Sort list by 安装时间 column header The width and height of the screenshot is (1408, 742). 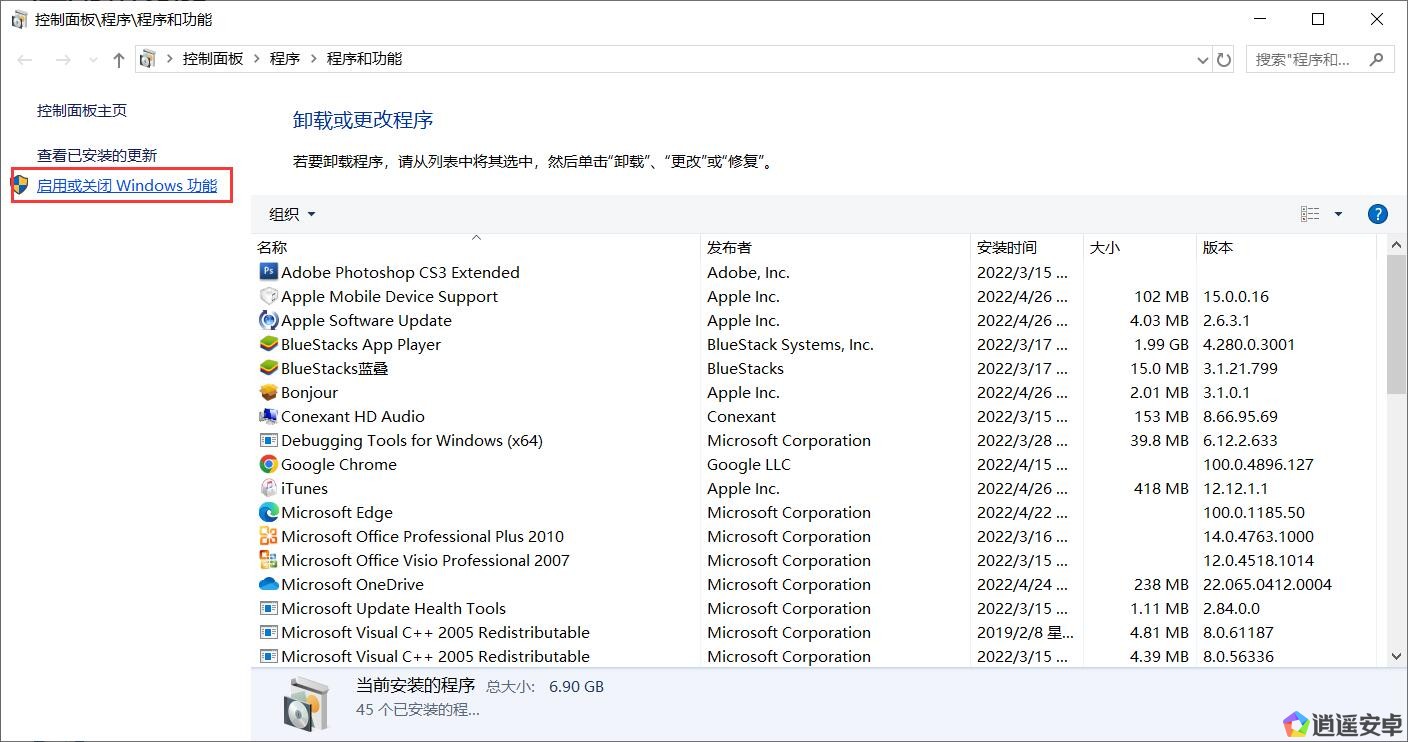click(1006, 248)
